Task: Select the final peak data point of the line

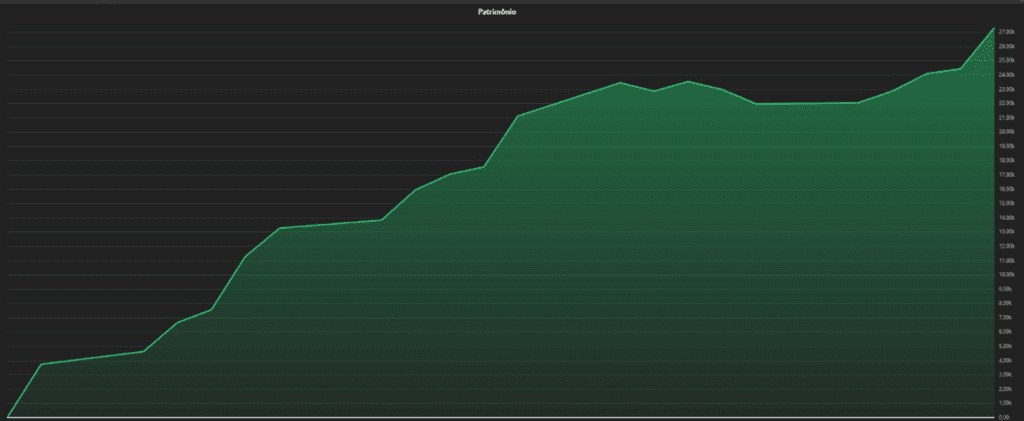Action: click(995, 27)
